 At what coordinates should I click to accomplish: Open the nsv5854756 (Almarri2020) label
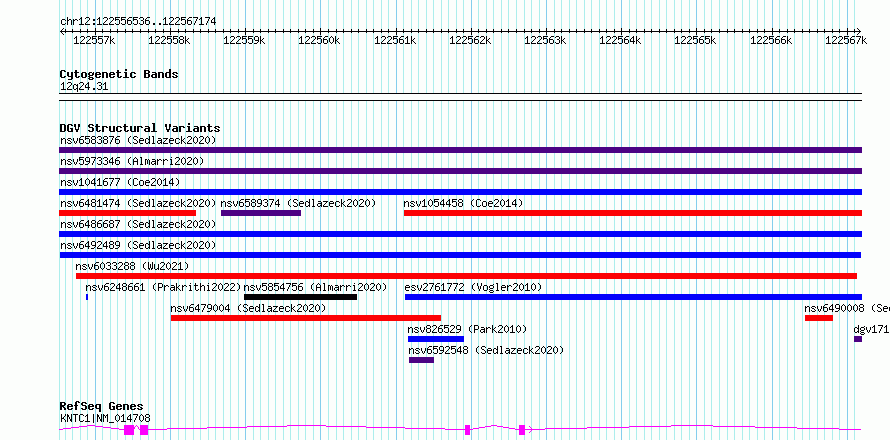coord(315,287)
